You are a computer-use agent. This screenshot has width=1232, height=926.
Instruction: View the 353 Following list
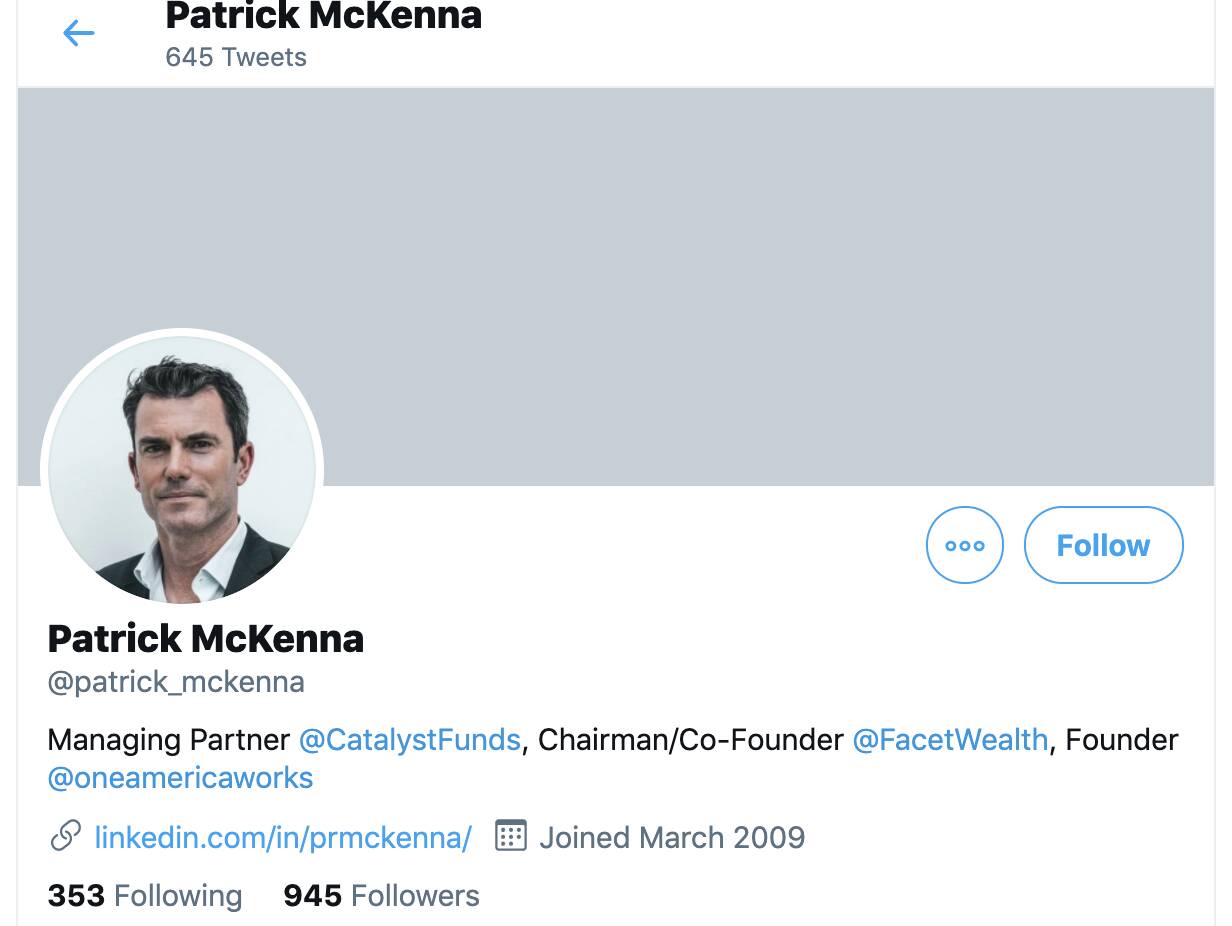pyautogui.click(x=145, y=896)
